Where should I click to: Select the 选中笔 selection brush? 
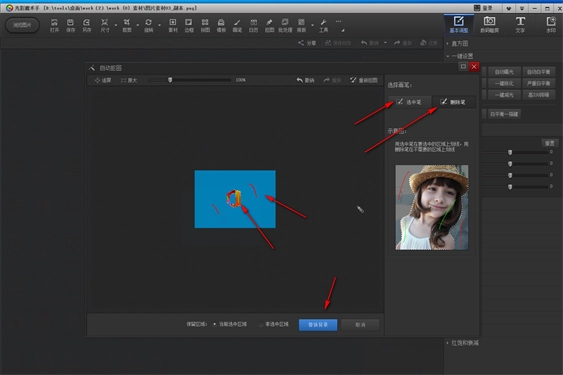click(x=409, y=102)
